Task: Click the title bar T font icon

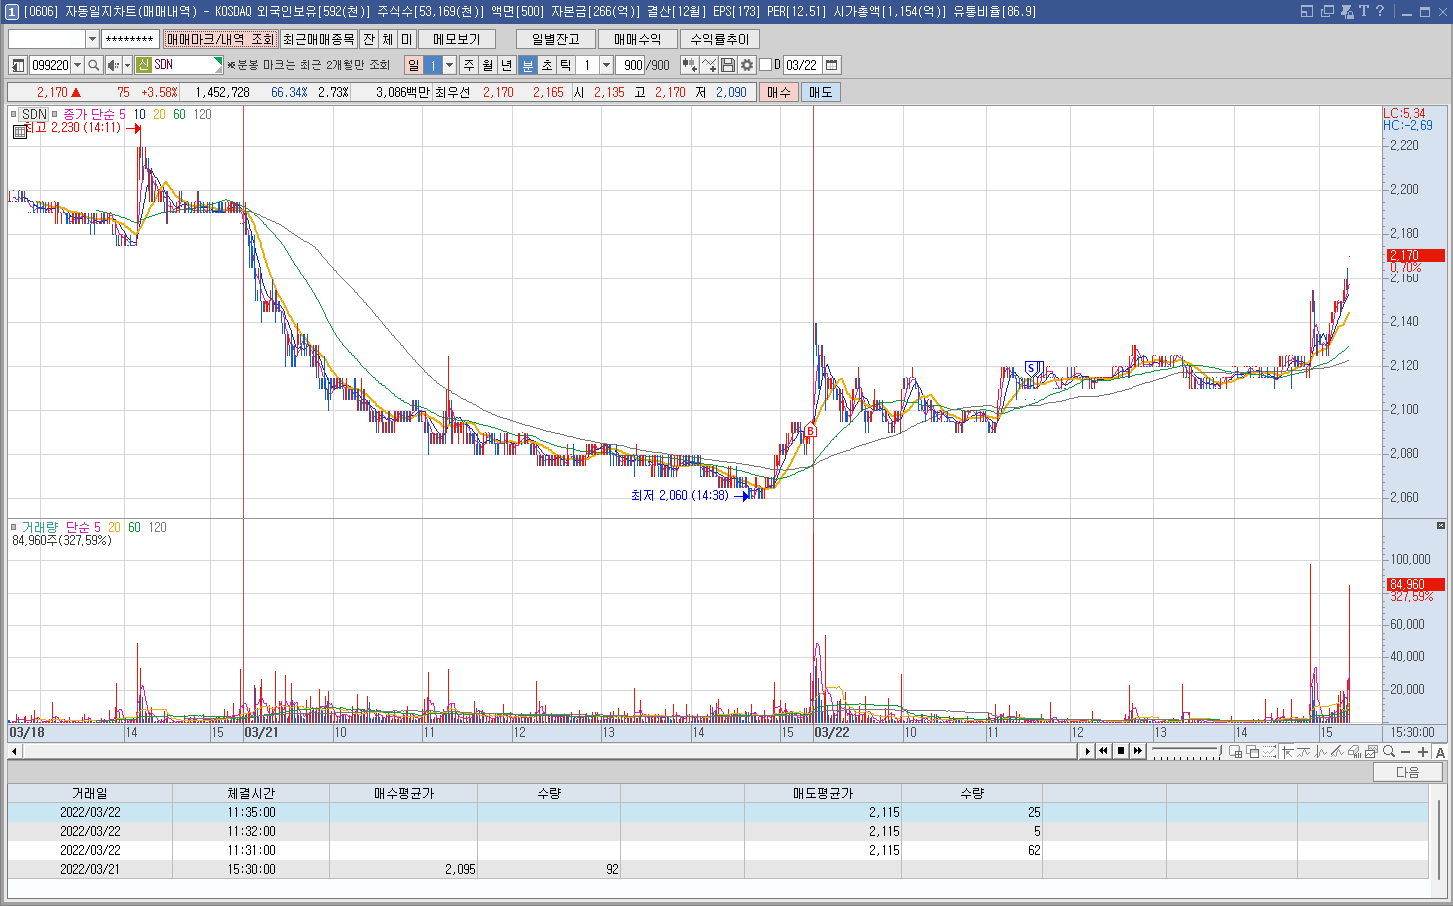Action: coord(1363,11)
